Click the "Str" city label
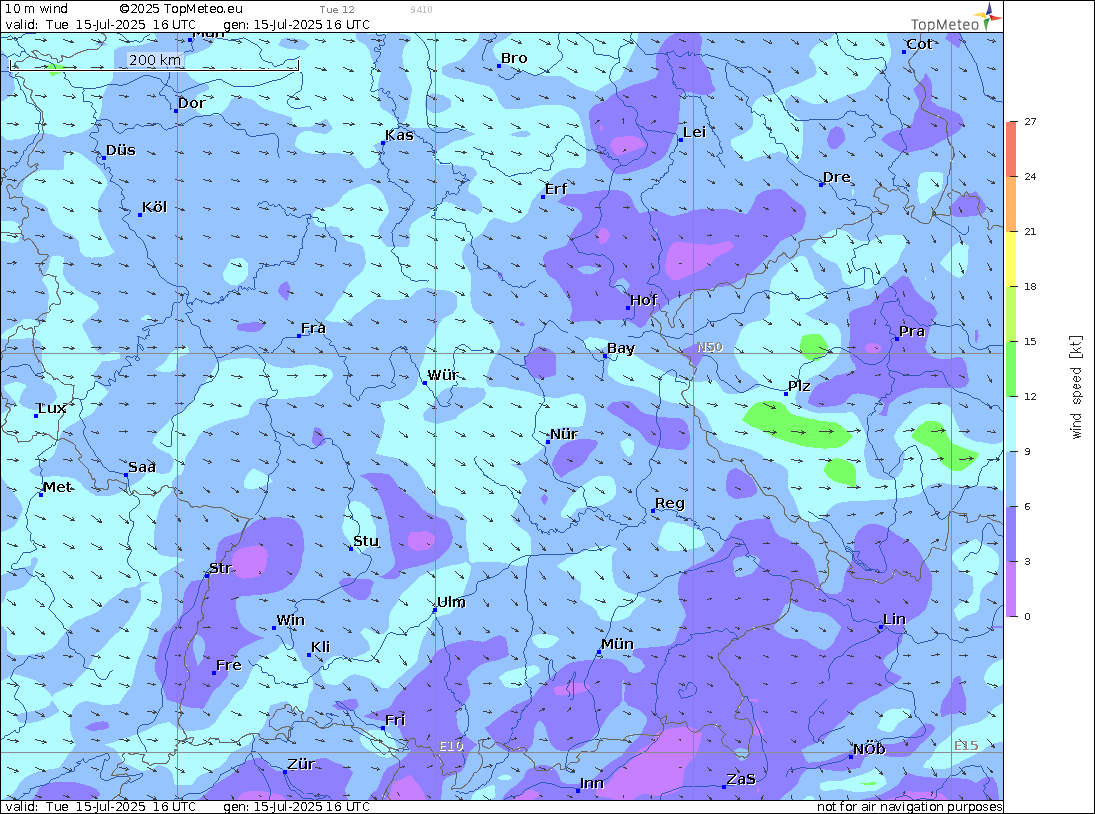This screenshot has height=814, width=1095. pos(220,568)
